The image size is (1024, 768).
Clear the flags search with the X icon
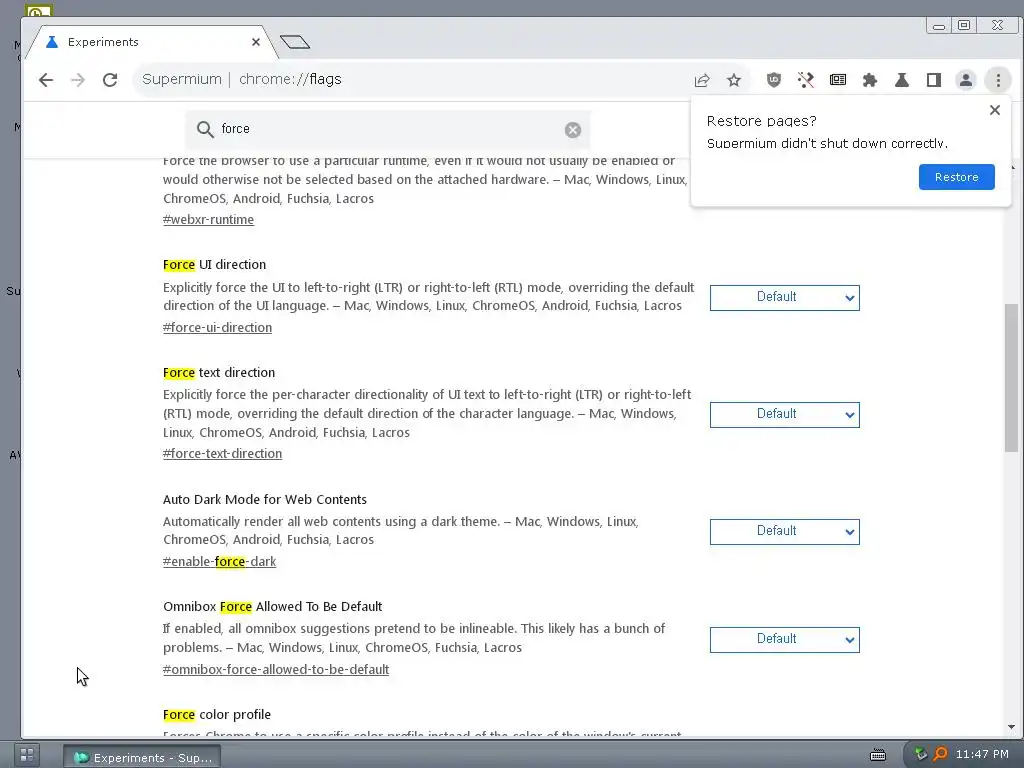point(573,130)
